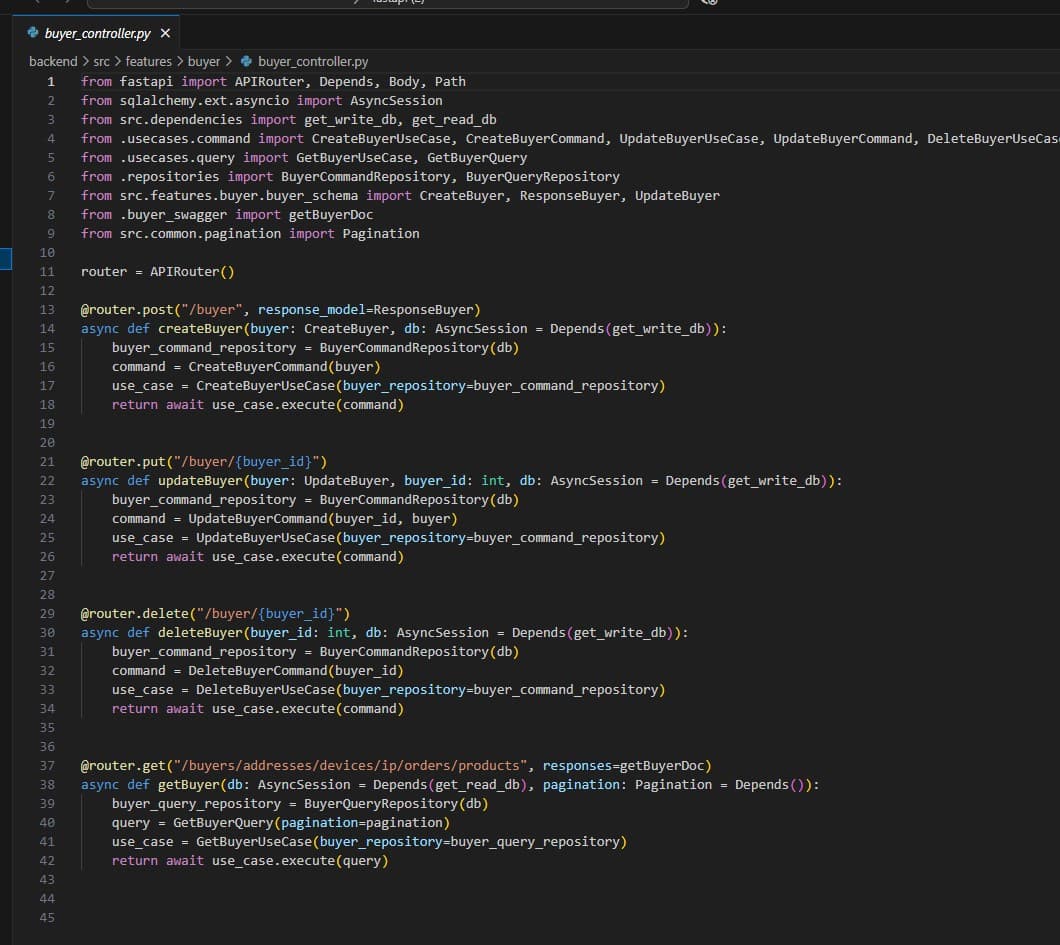This screenshot has width=1060, height=945.
Task: Click 'deleteBuyer' function name on line 30
Action: 200,633
